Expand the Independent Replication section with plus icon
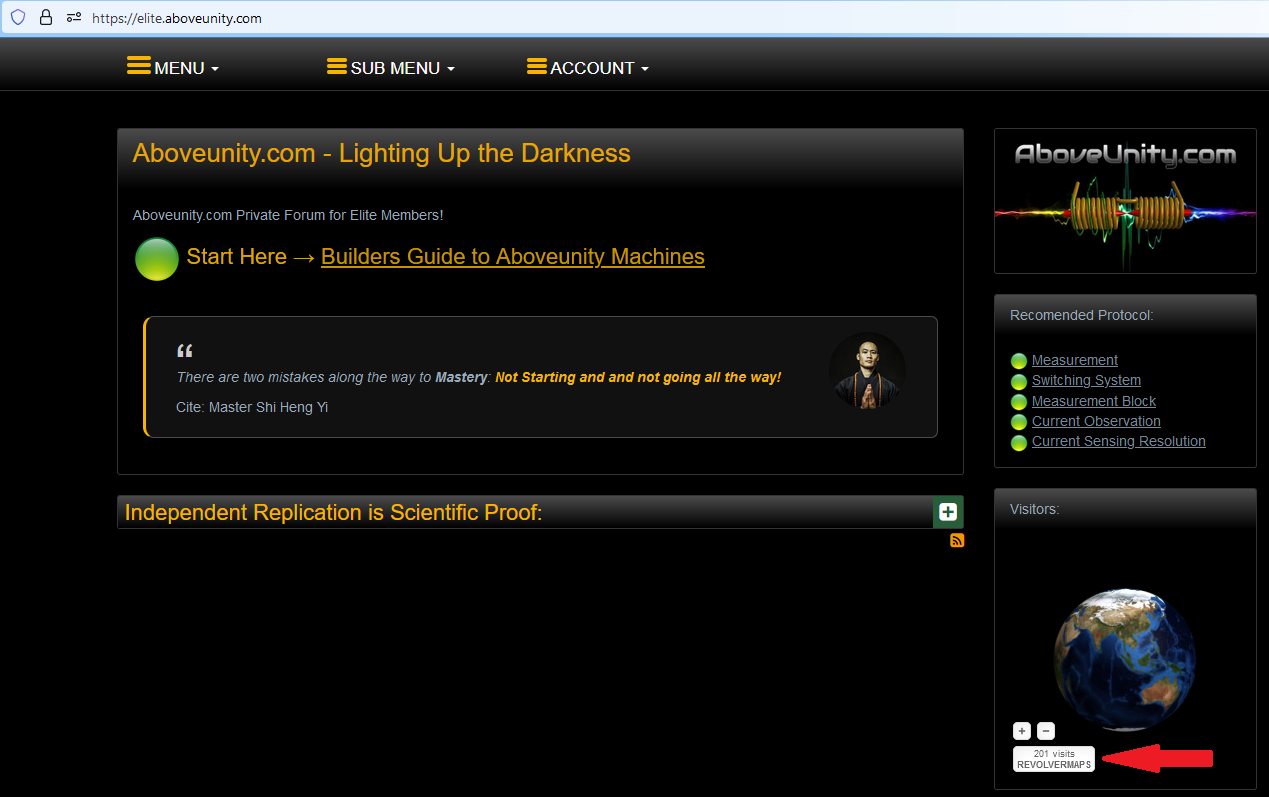Image resolution: width=1269 pixels, height=797 pixels. (x=948, y=512)
